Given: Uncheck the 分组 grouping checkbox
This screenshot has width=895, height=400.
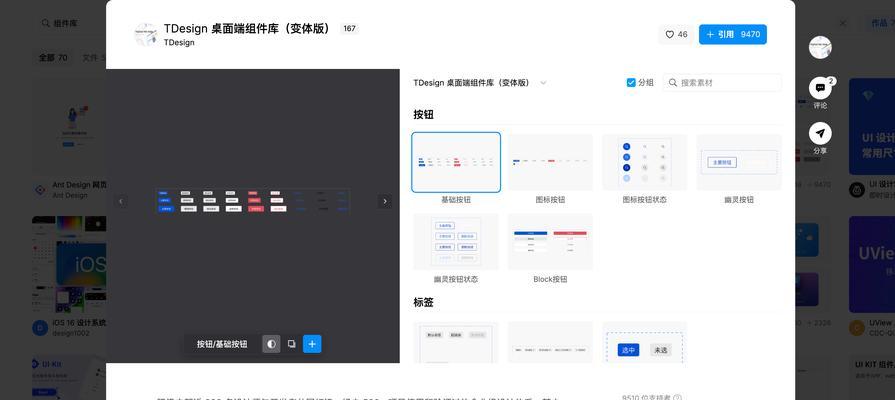Looking at the screenshot, I should point(631,83).
